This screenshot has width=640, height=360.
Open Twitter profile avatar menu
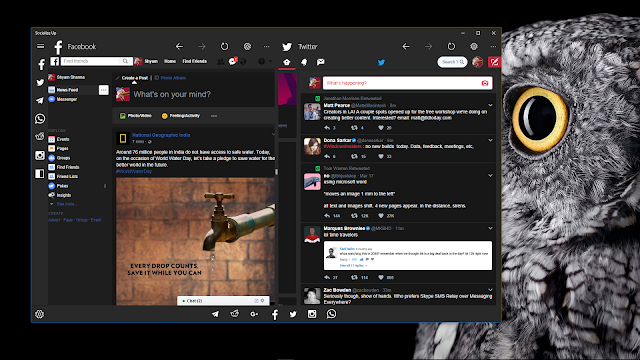478,62
